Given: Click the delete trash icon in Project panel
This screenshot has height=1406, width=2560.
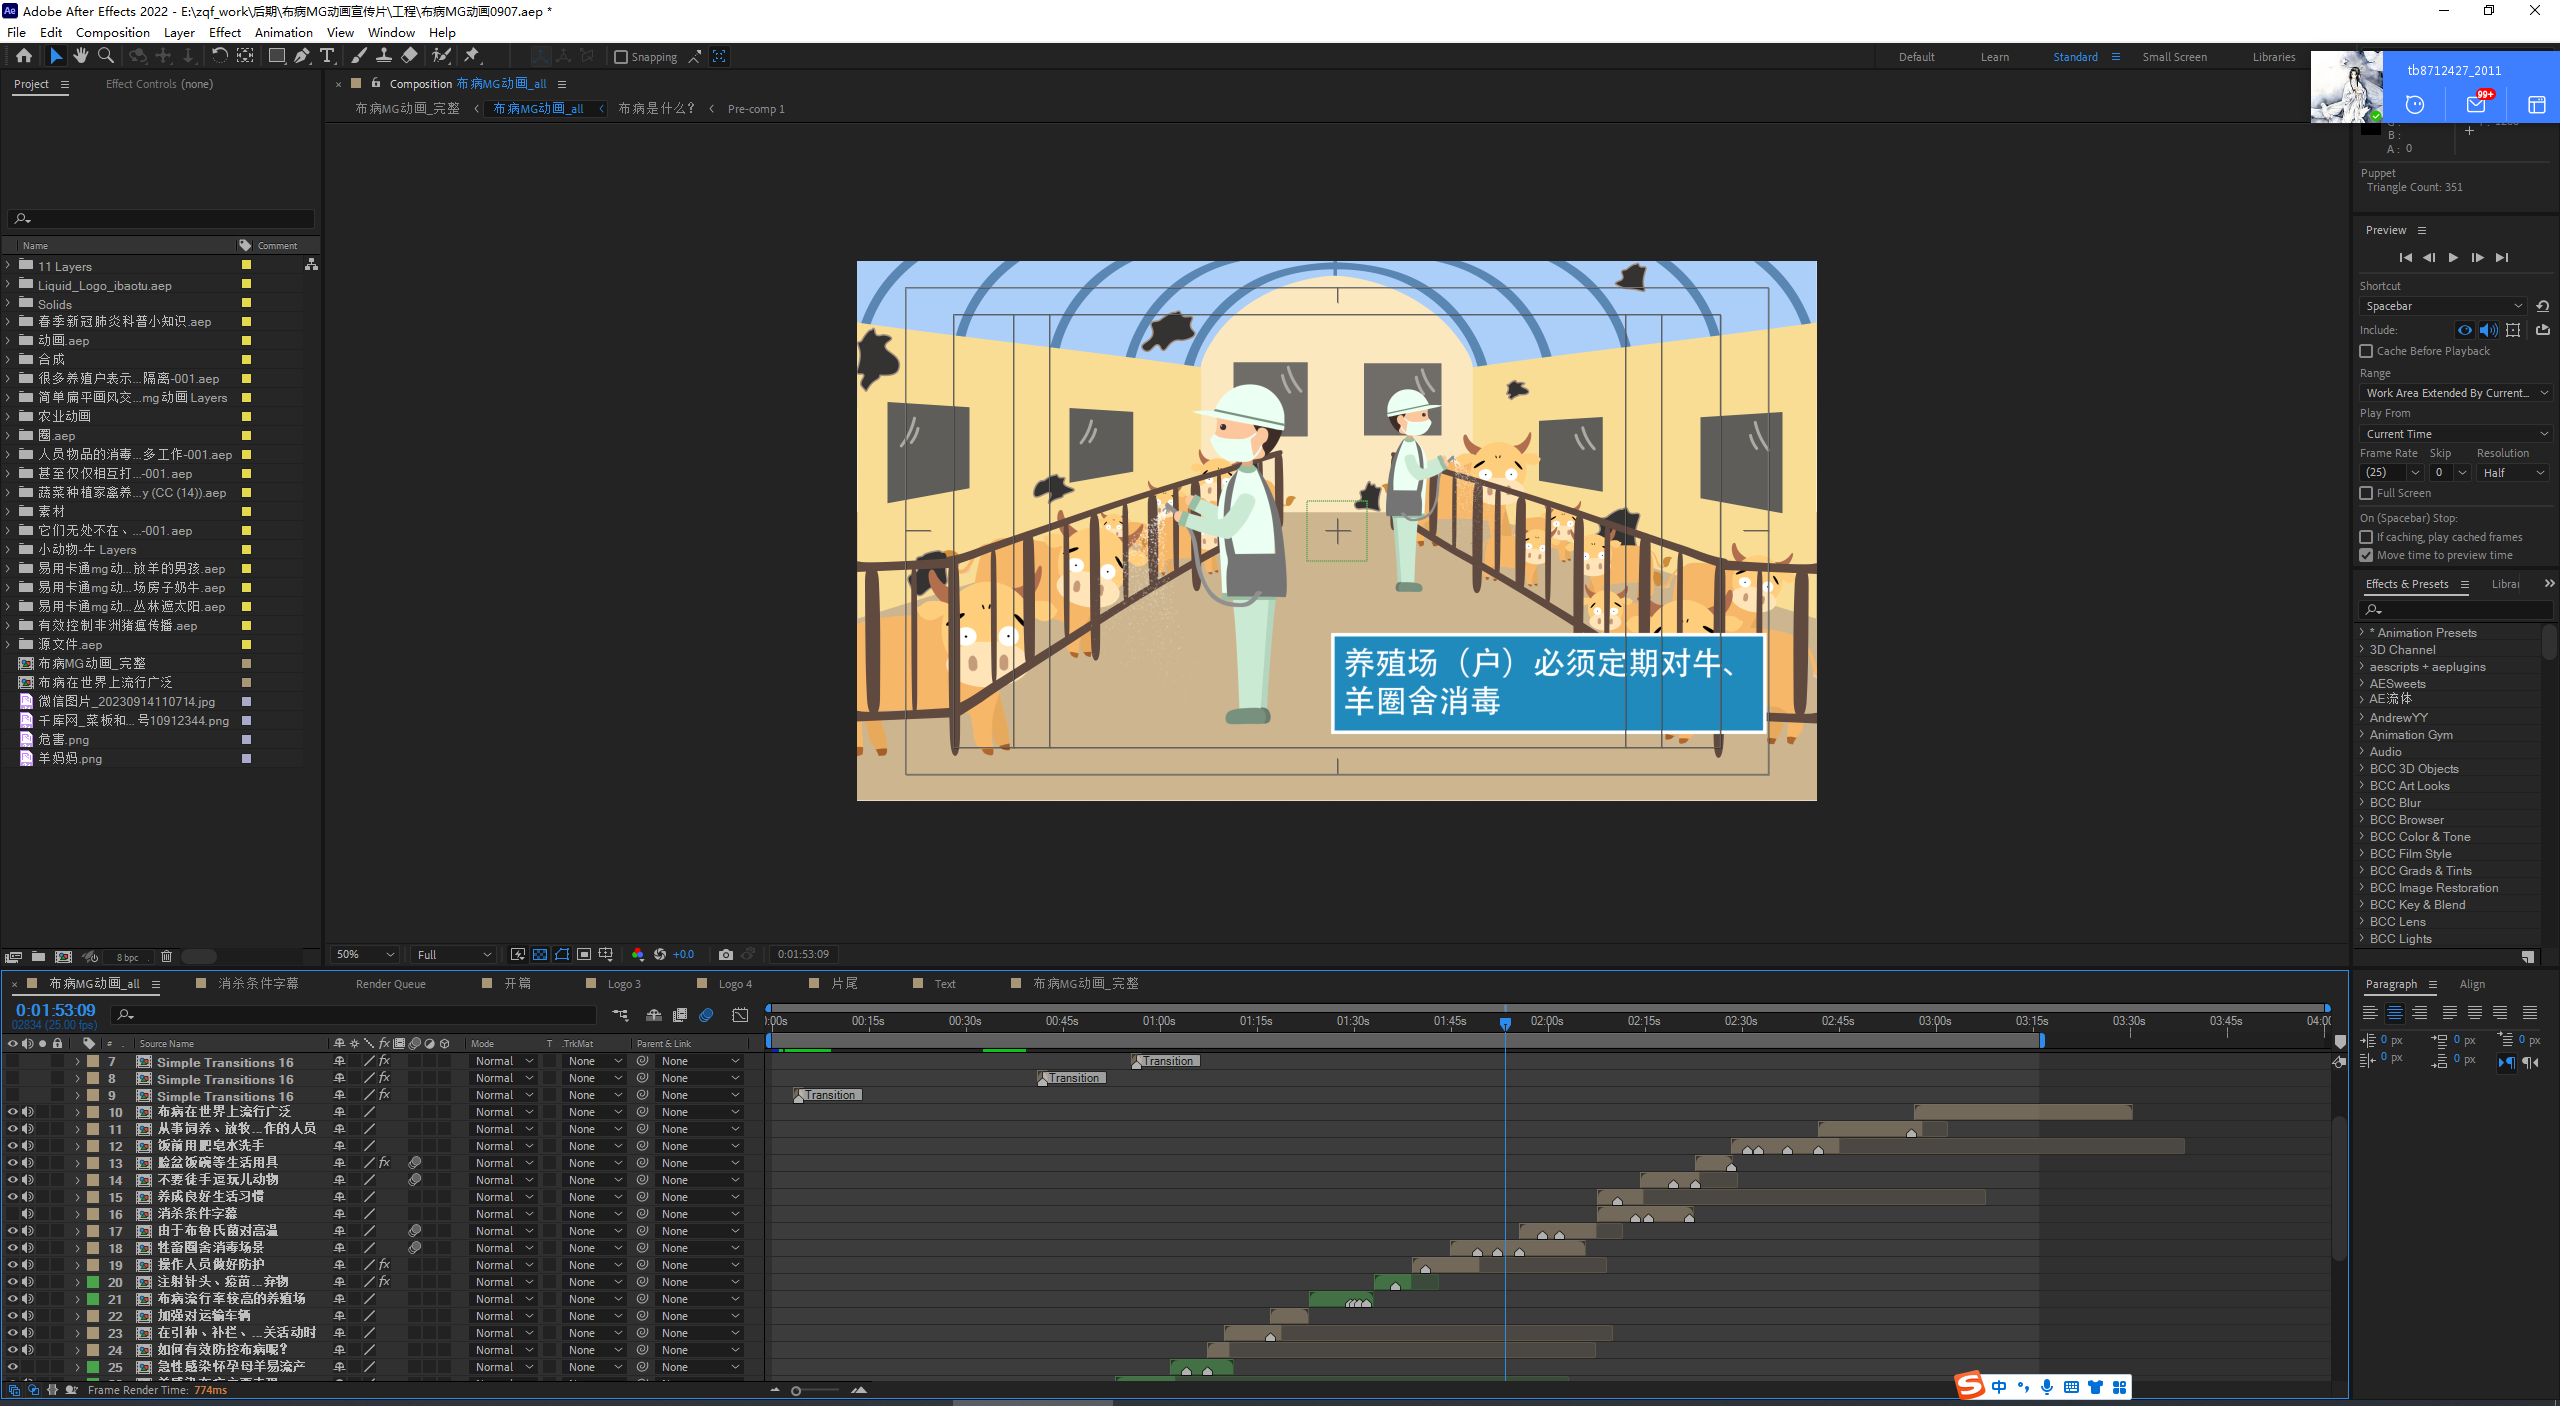Looking at the screenshot, I should coord(167,957).
